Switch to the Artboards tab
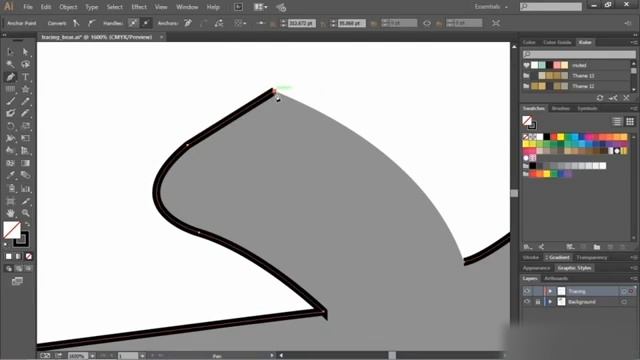This screenshot has width=640, height=360. (x=556, y=278)
